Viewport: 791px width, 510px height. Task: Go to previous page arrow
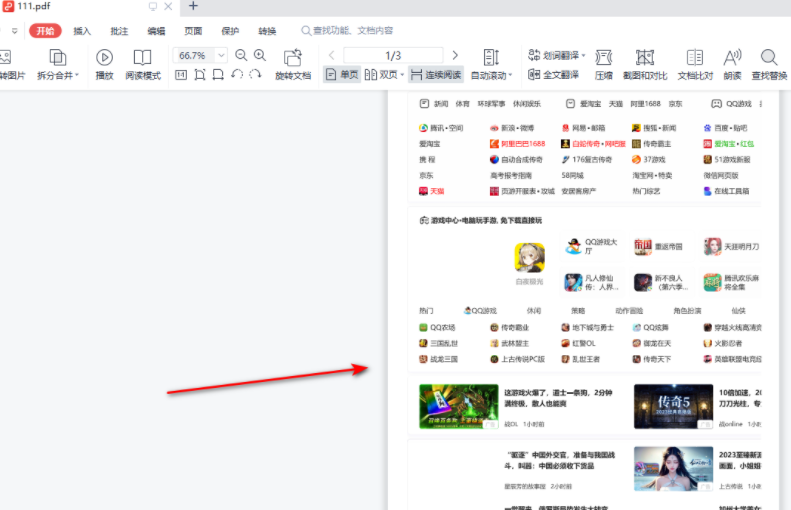coord(331,55)
